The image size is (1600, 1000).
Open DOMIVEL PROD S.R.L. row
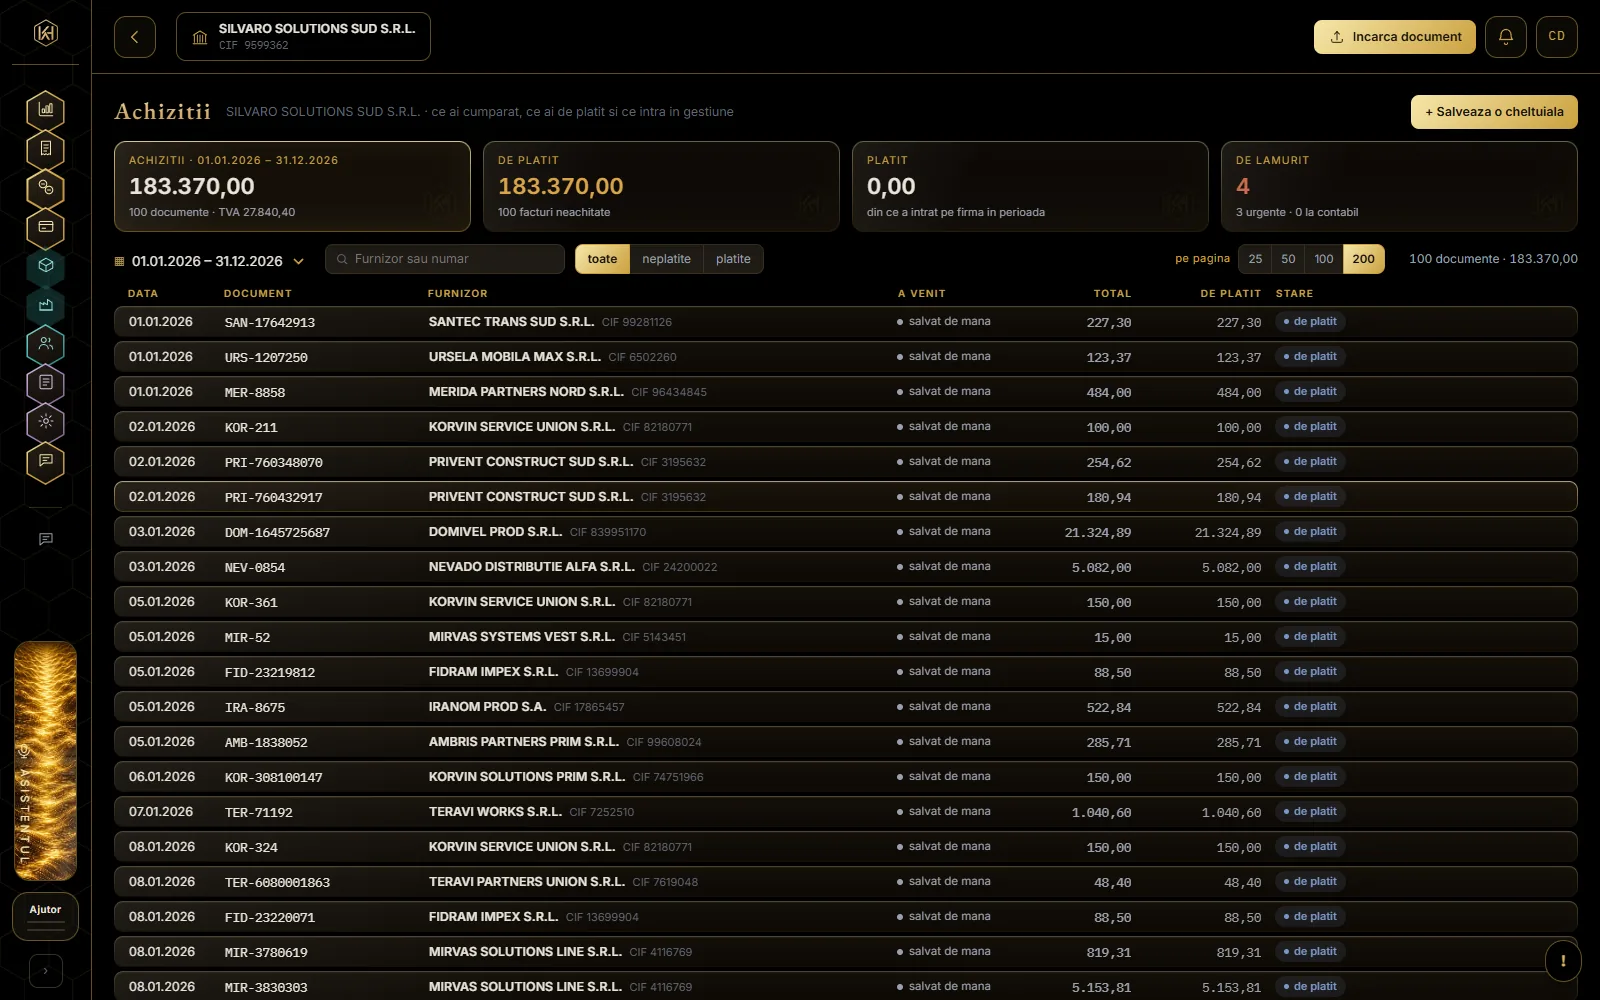tap(846, 532)
